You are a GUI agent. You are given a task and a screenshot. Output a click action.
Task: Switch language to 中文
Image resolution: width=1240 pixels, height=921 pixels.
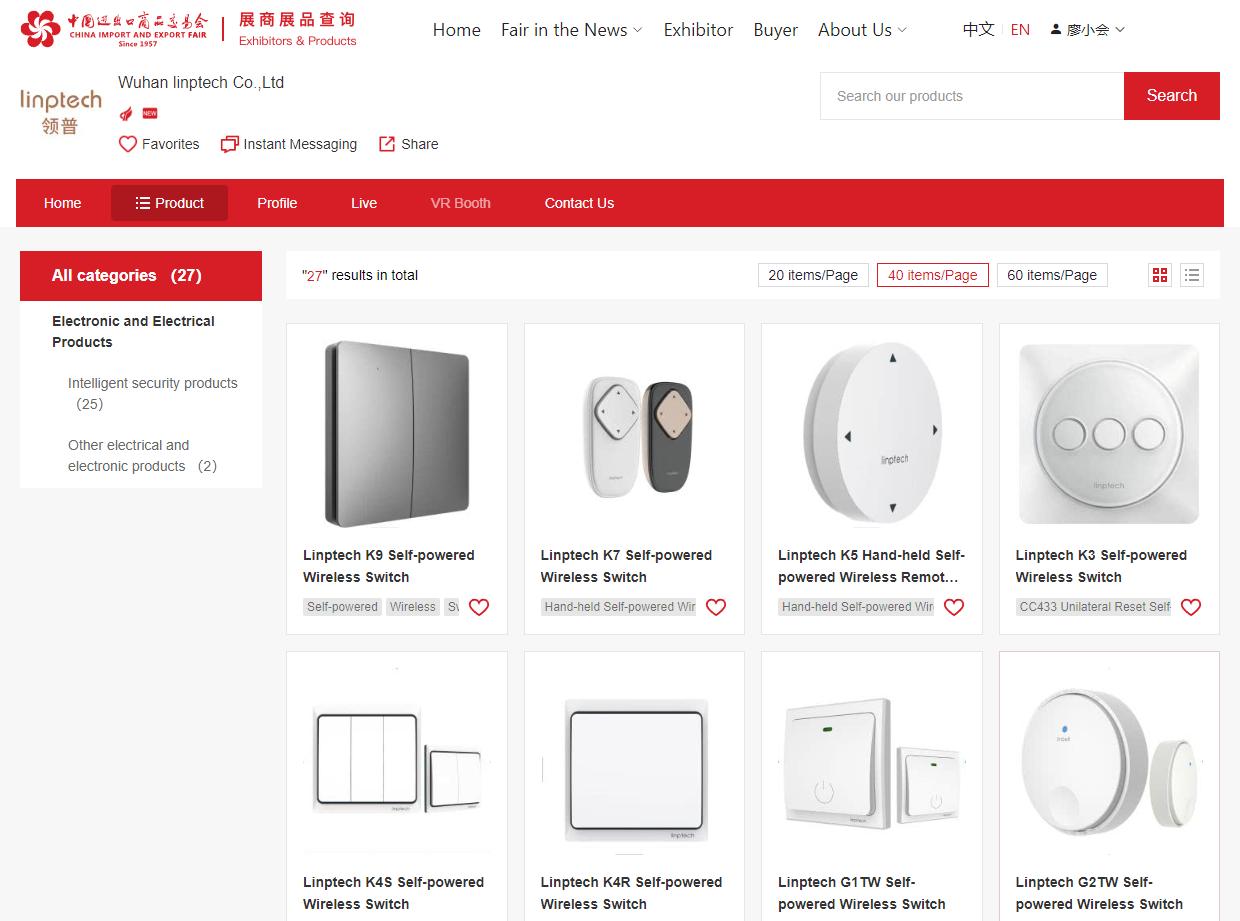click(x=978, y=30)
